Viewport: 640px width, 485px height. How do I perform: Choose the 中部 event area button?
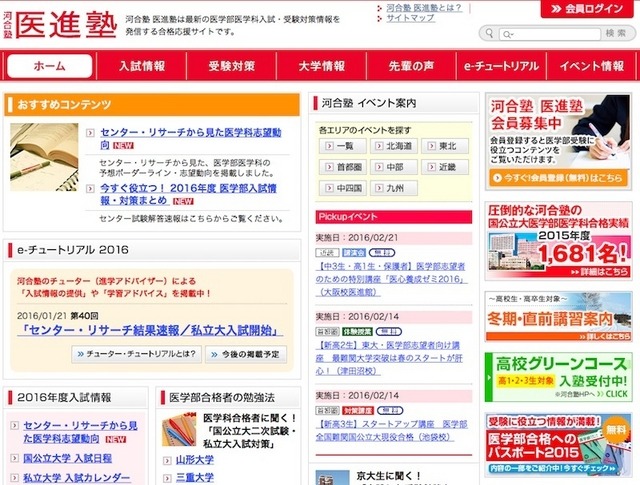point(393,167)
